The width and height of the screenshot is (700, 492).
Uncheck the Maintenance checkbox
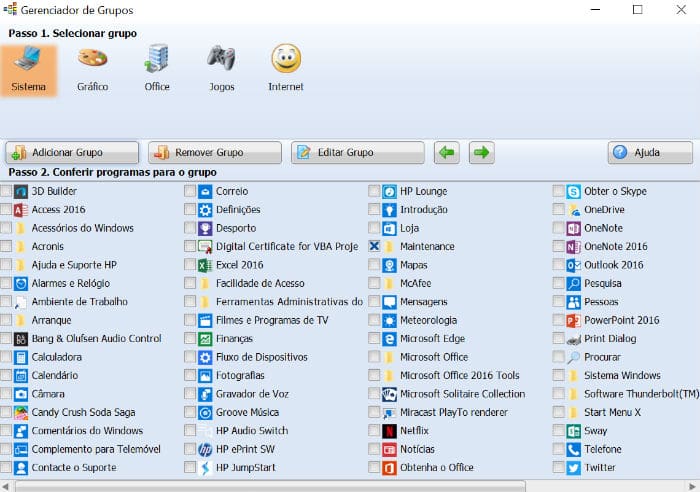point(374,246)
